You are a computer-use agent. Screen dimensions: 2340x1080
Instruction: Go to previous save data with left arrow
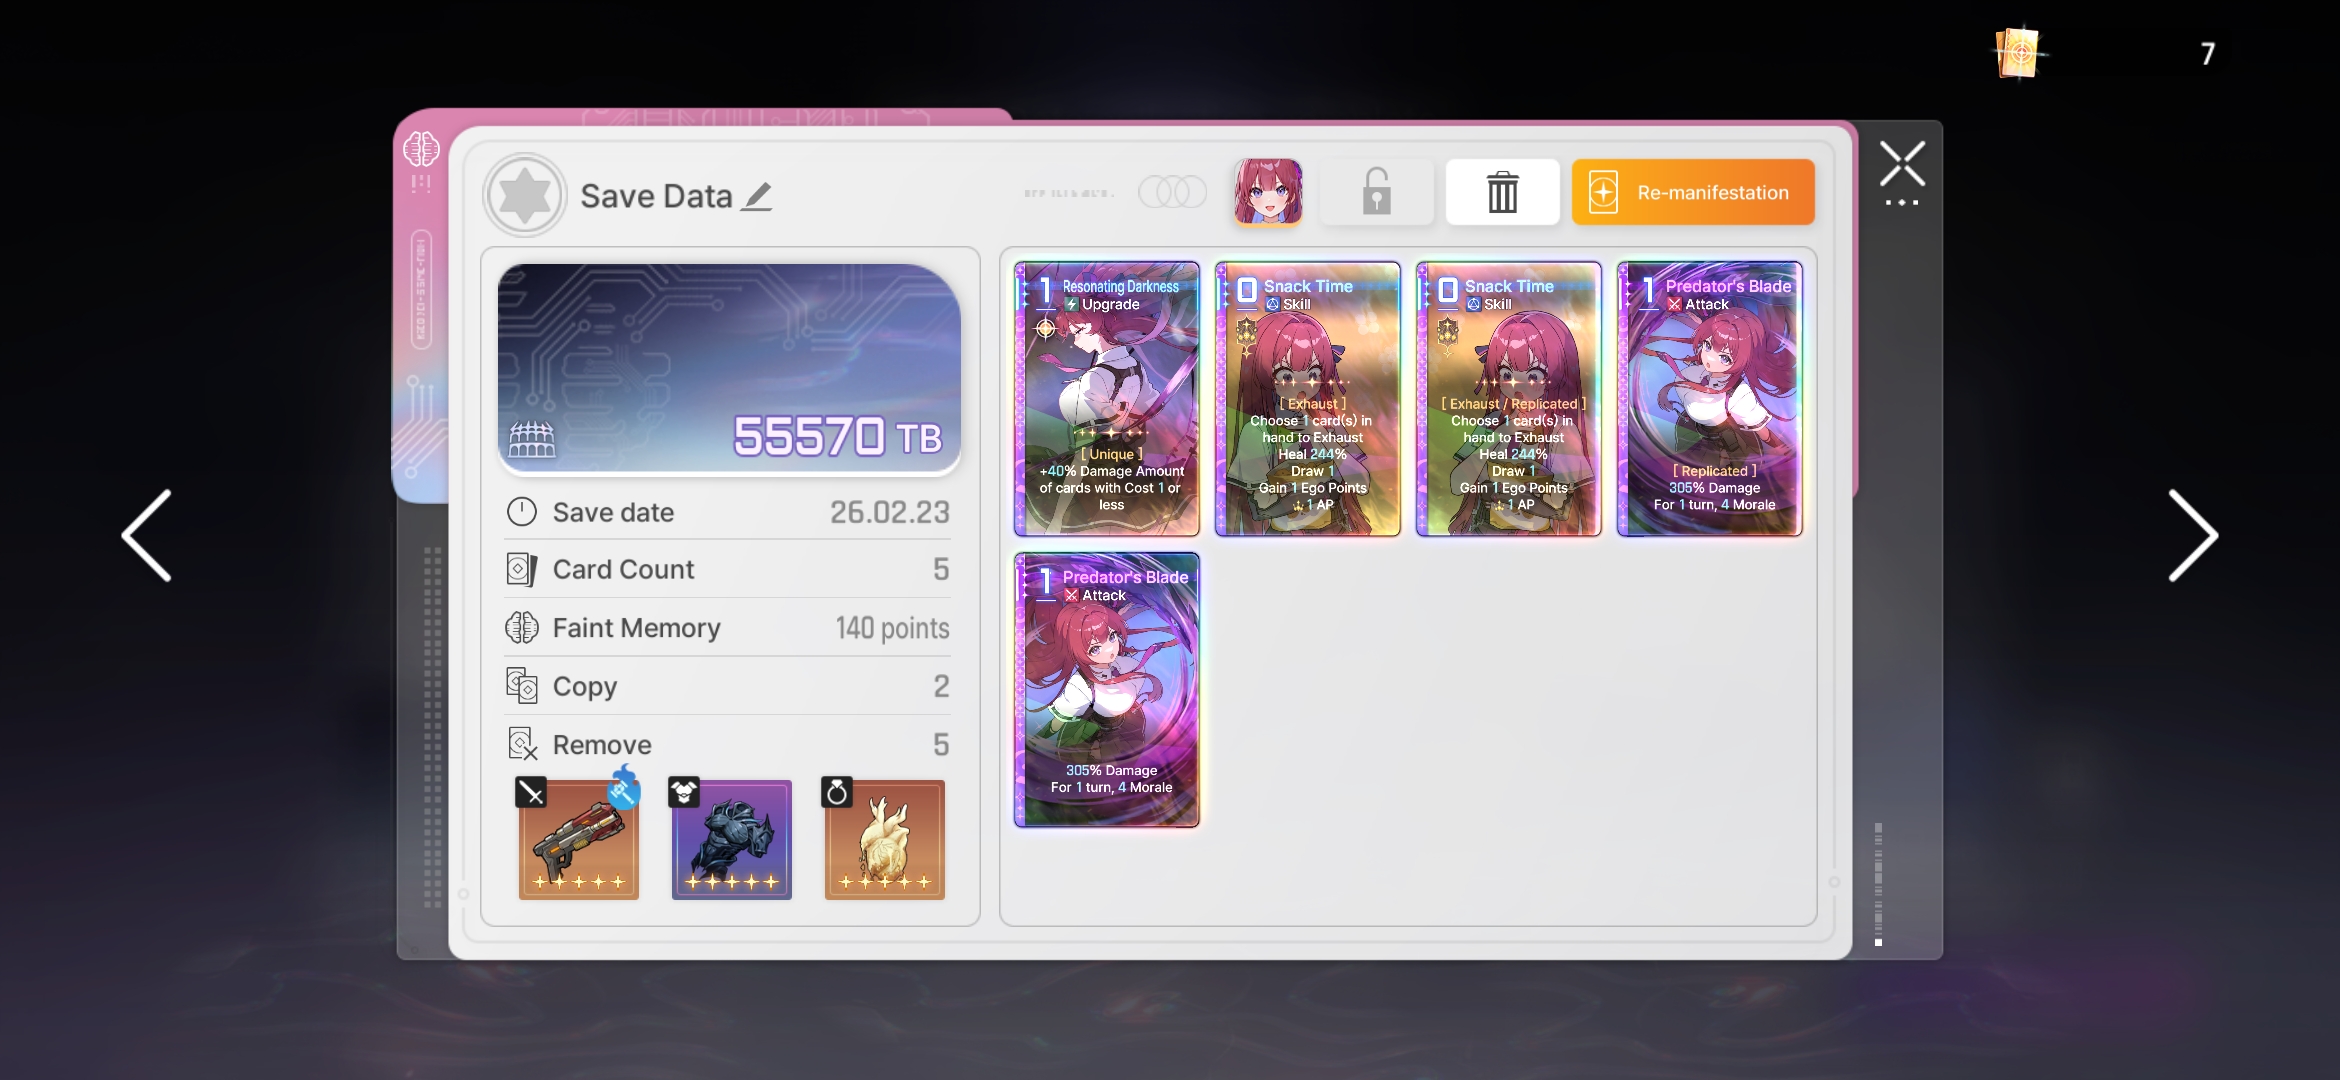[x=147, y=535]
